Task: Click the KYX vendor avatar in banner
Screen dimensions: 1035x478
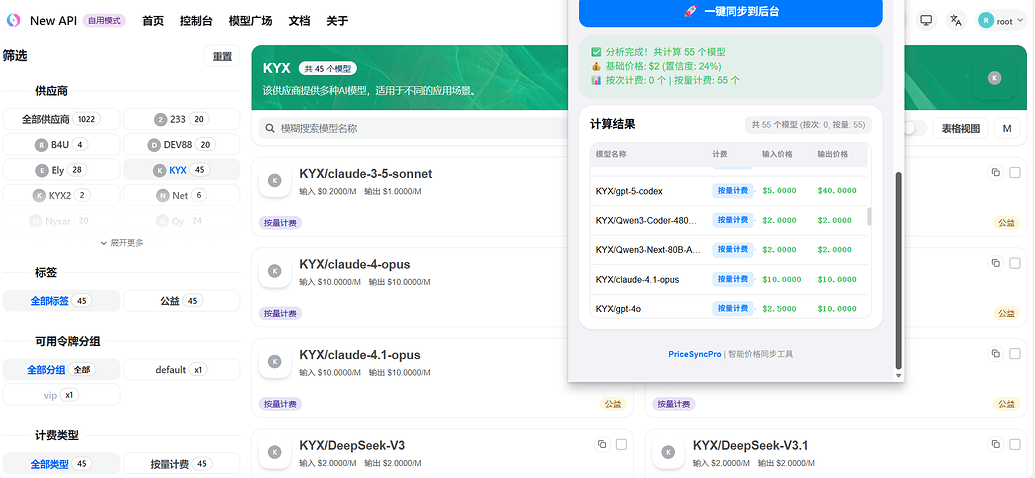Action: [994, 77]
